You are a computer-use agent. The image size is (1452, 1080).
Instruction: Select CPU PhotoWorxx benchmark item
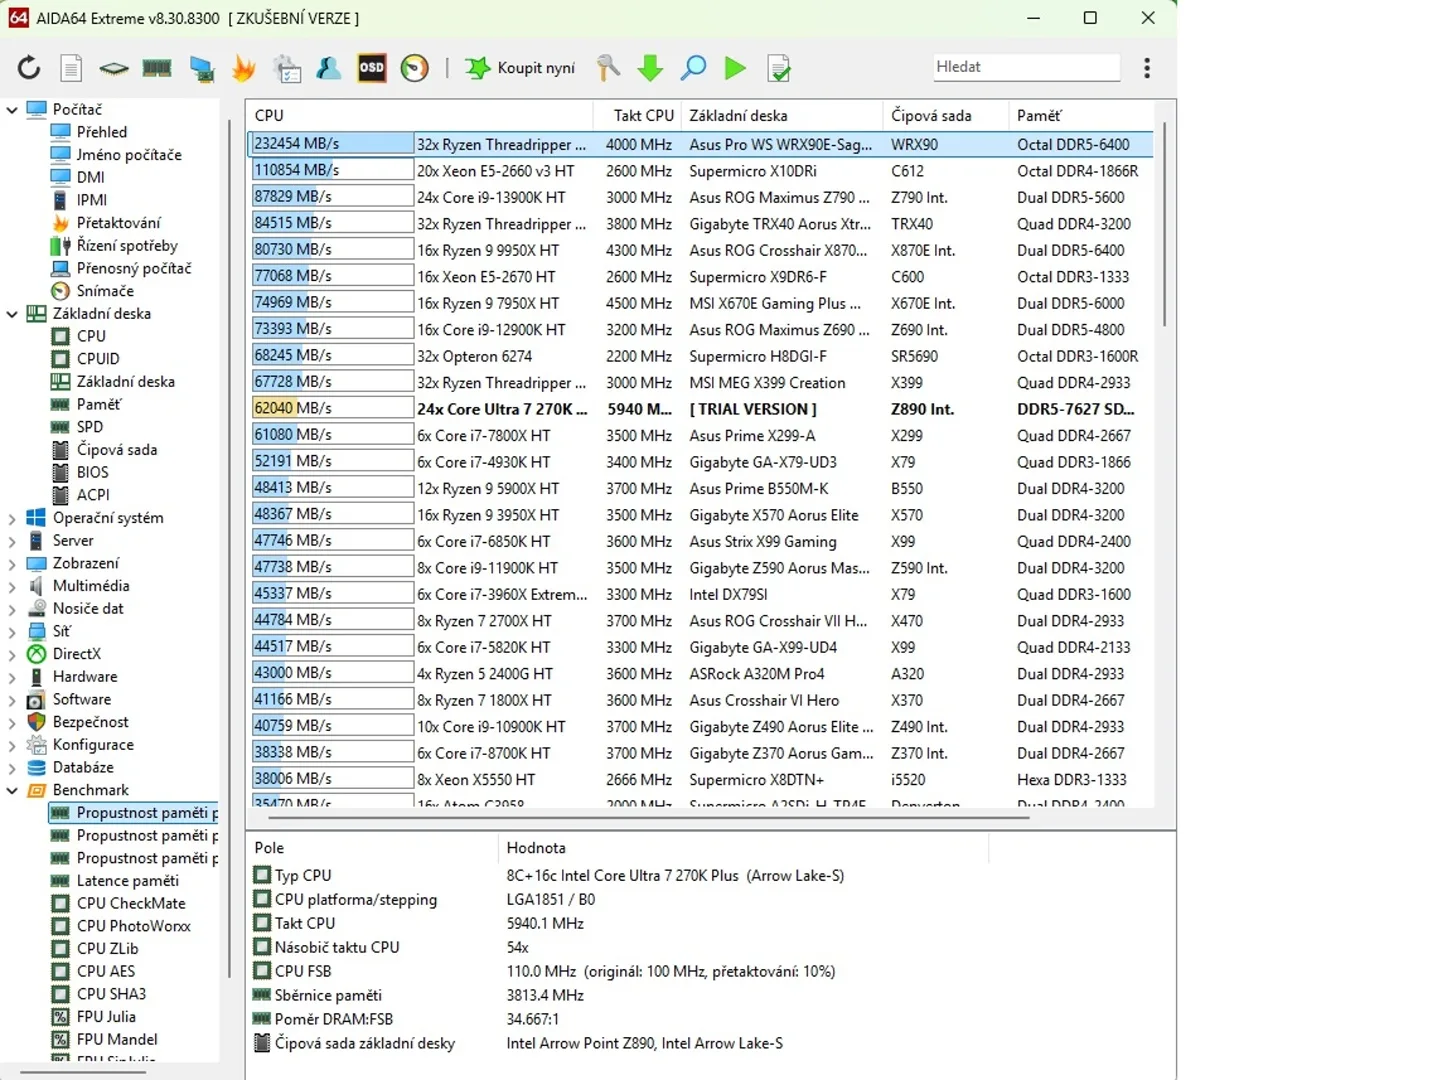(134, 926)
